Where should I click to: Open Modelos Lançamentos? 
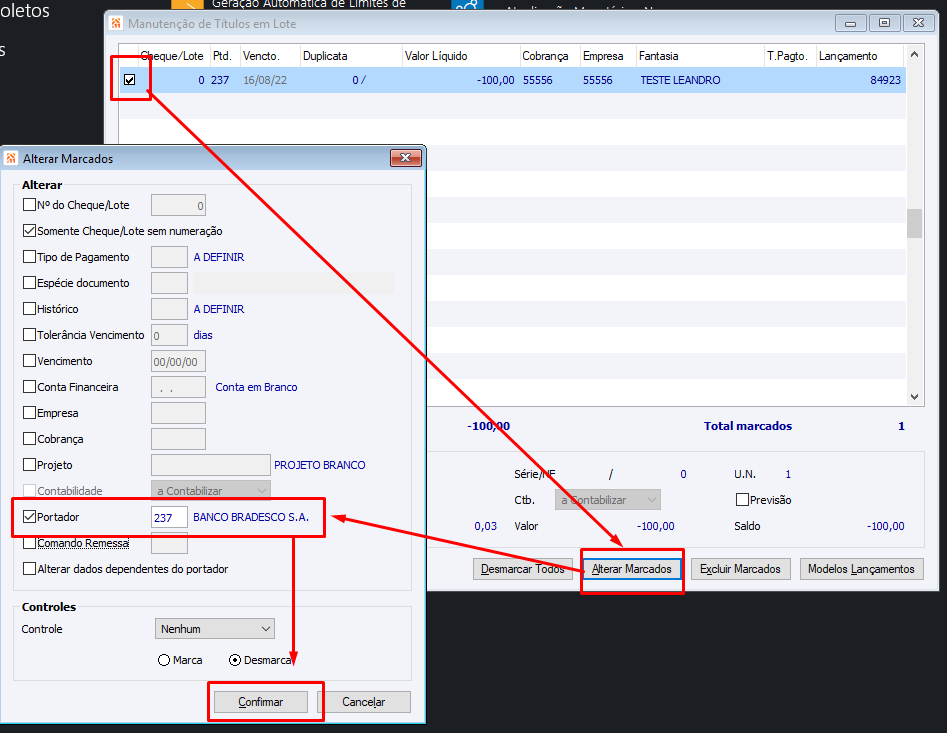(x=861, y=569)
